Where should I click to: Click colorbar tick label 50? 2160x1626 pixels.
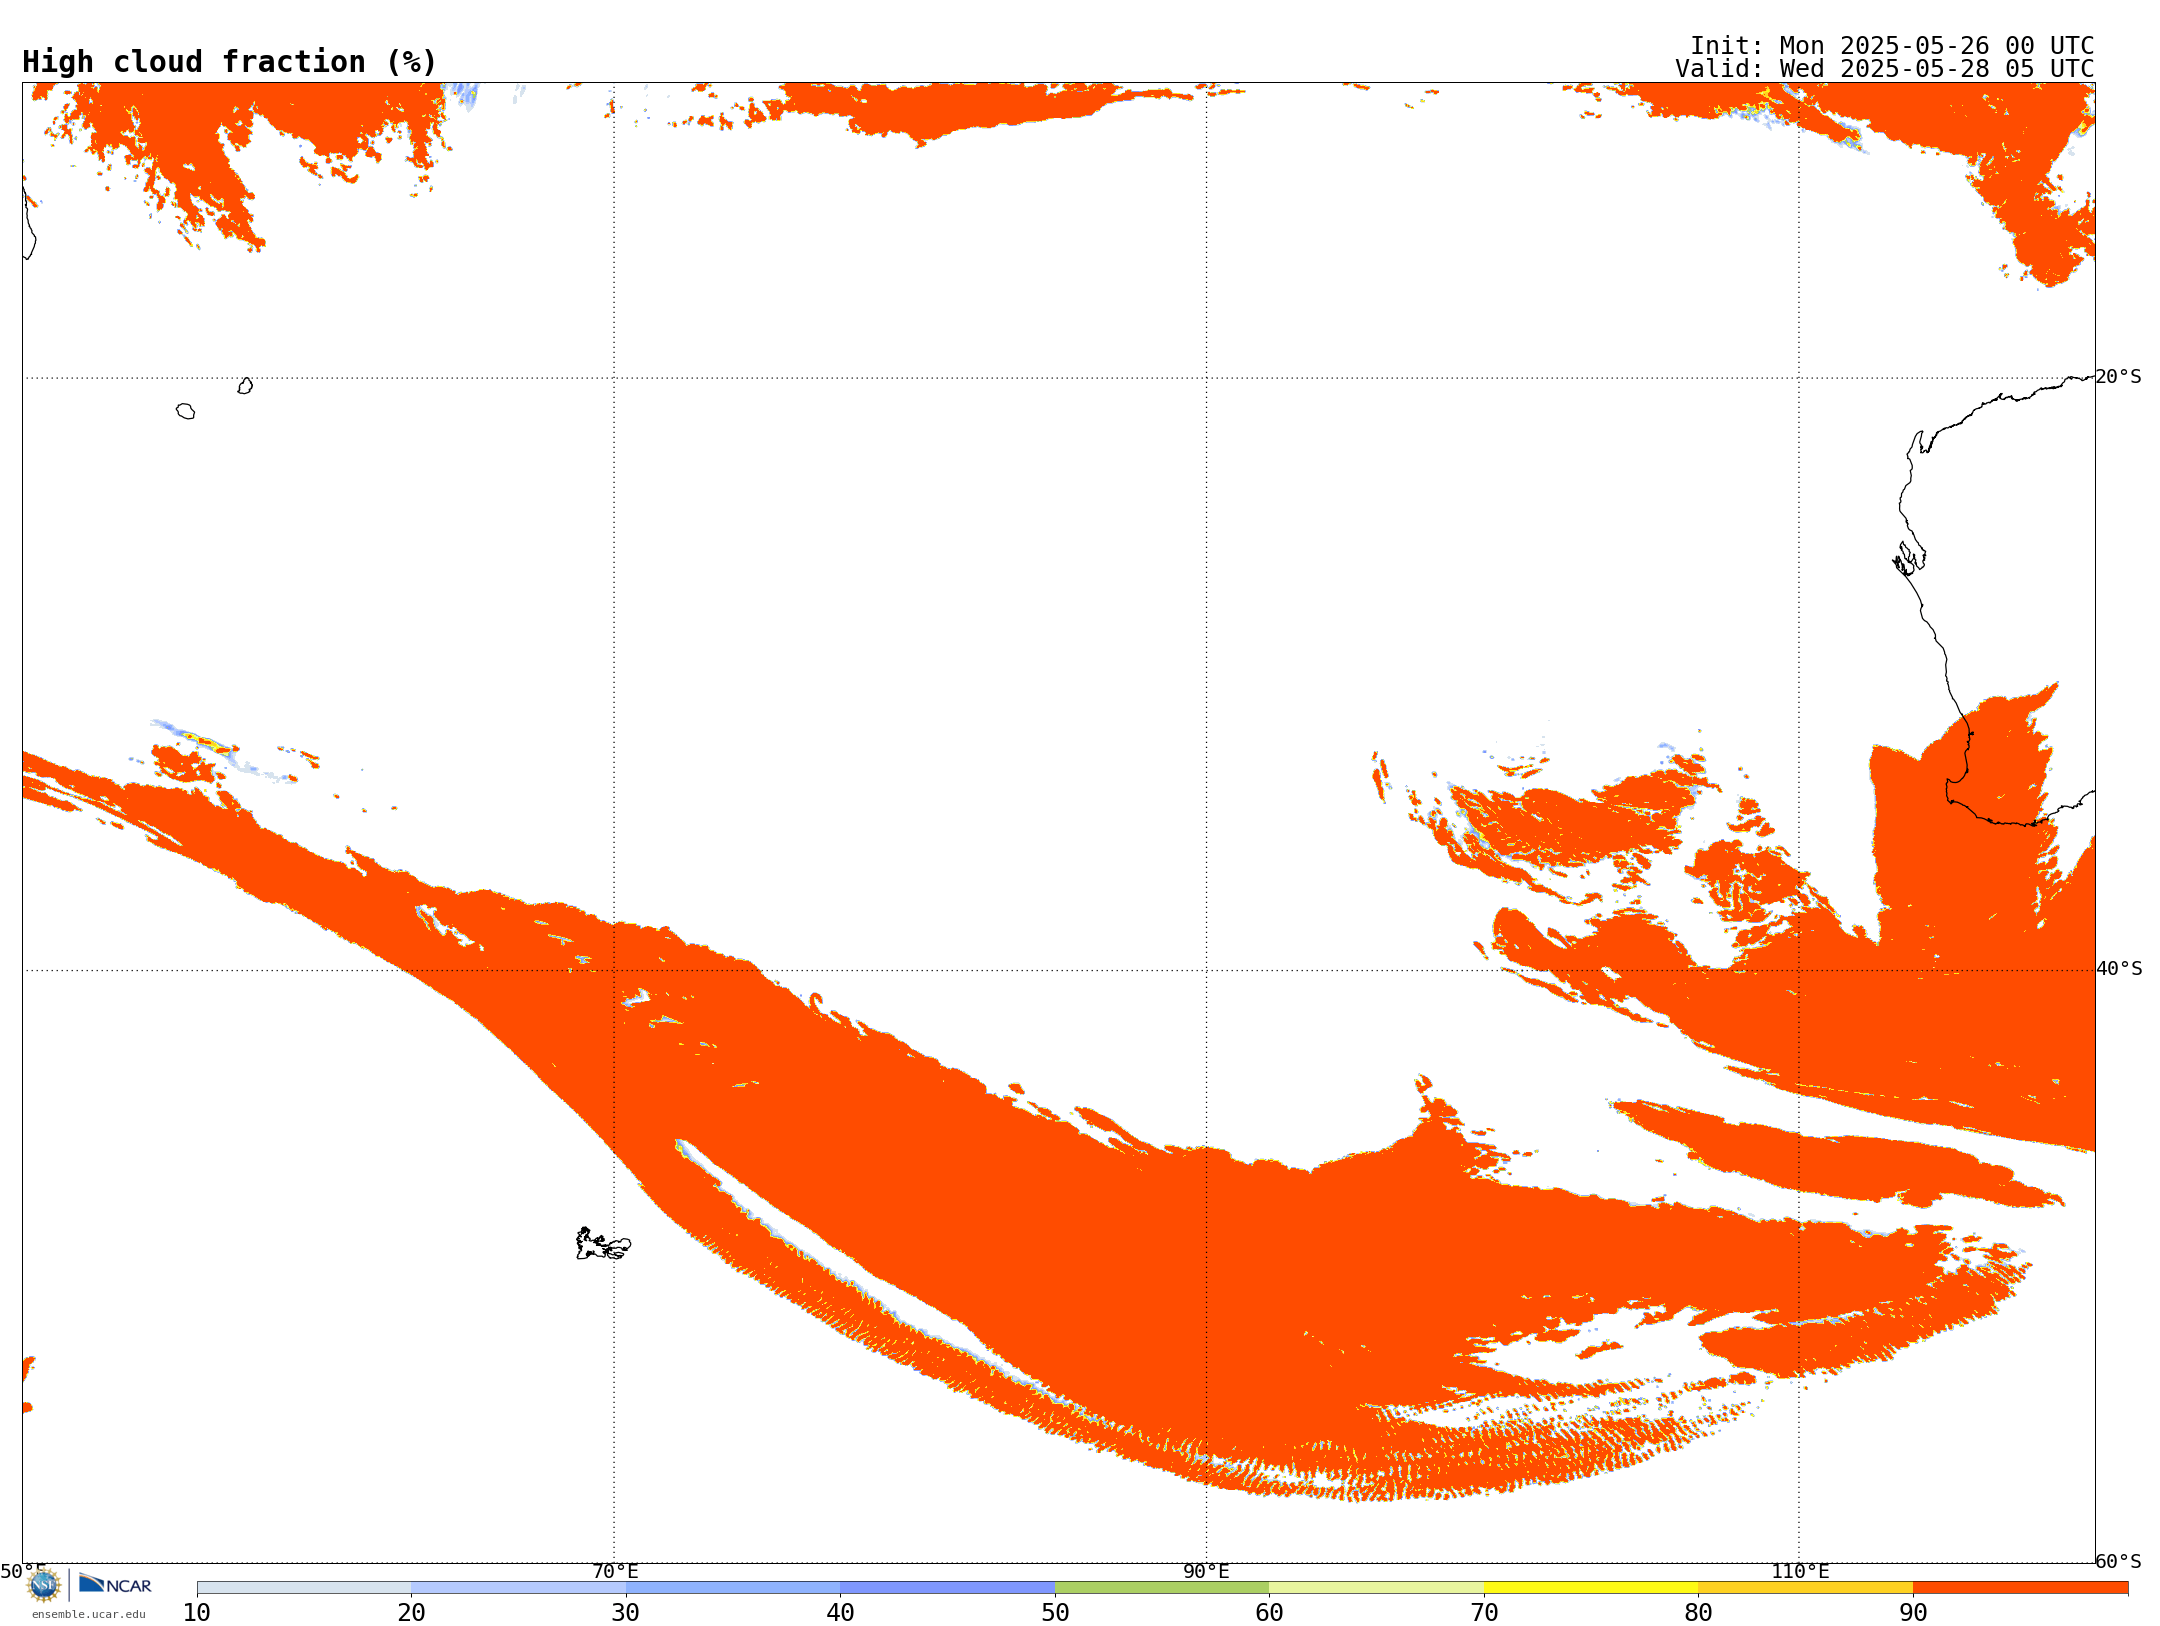1055,1612
